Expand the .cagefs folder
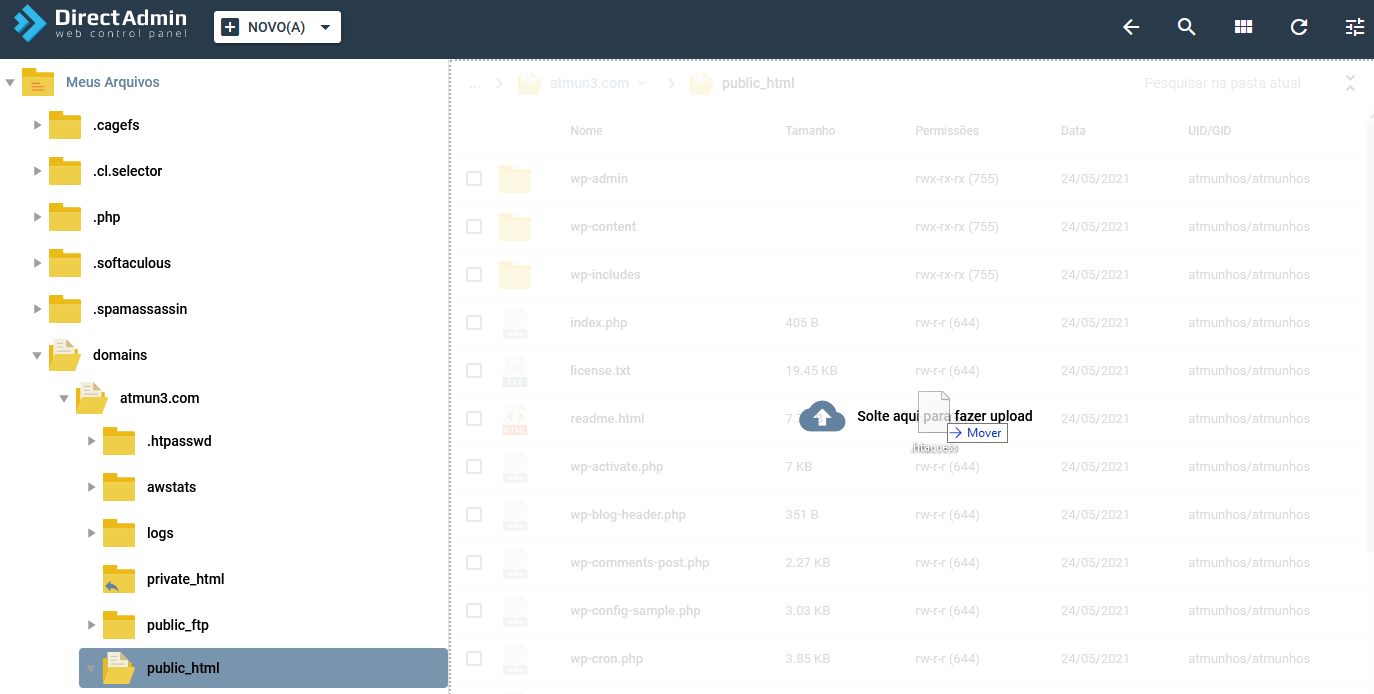Image resolution: width=1374 pixels, height=694 pixels. [37, 125]
